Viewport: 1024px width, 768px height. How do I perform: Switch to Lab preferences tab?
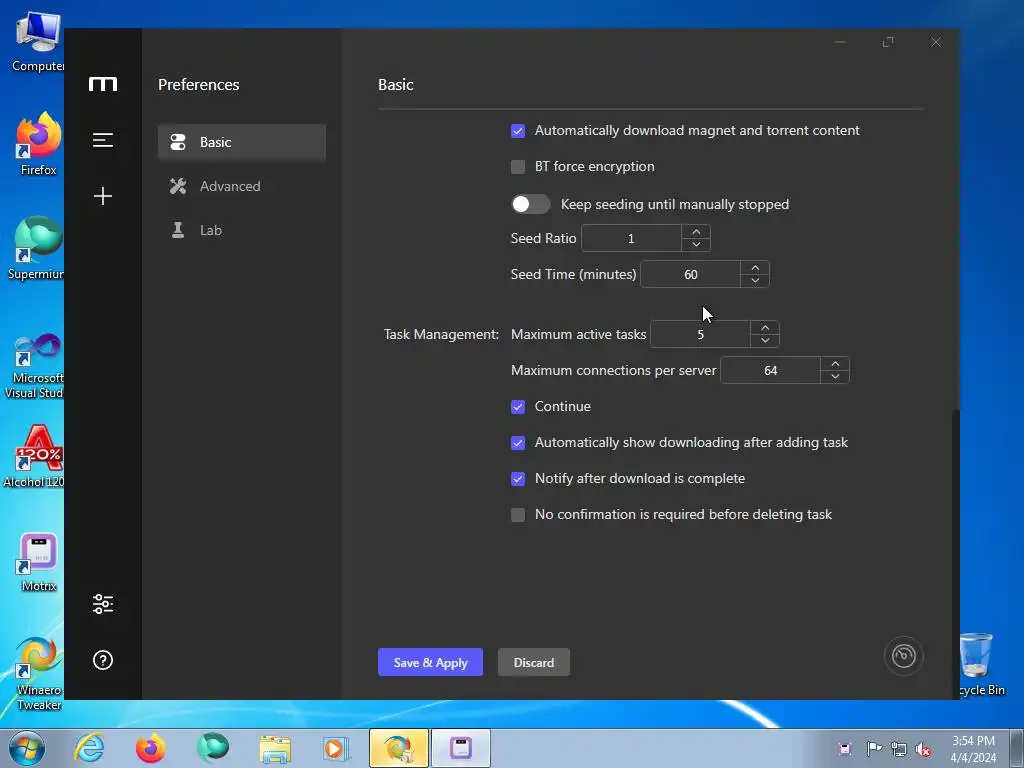[x=242, y=230]
